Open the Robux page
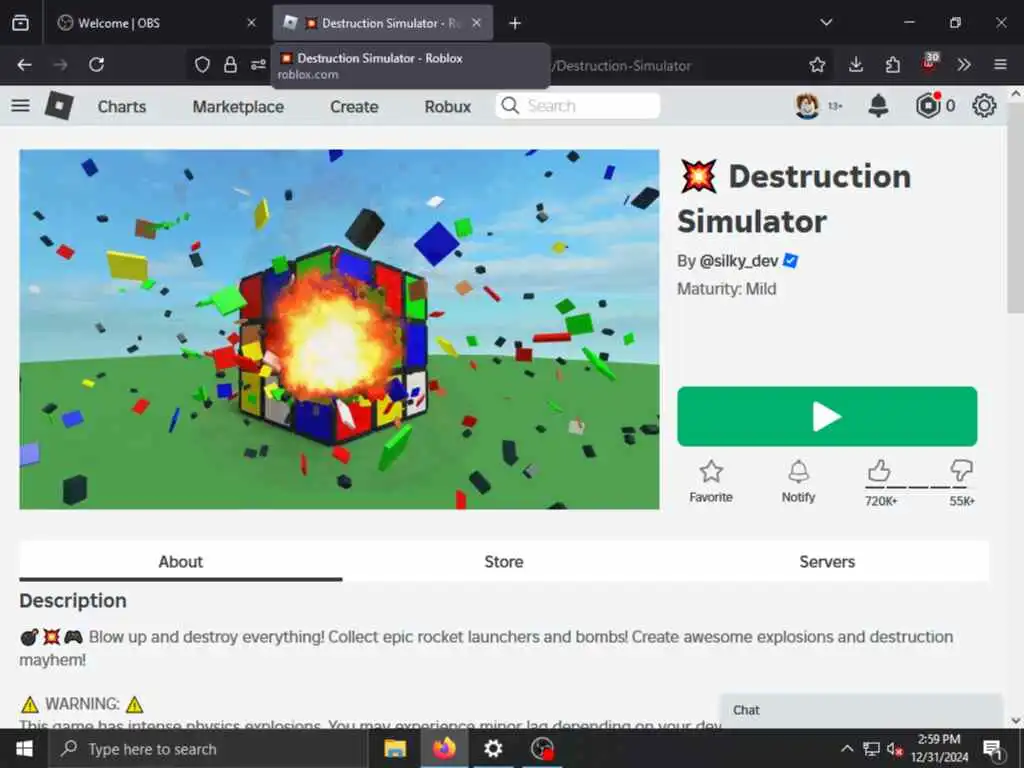1024x768 pixels. click(x=447, y=106)
